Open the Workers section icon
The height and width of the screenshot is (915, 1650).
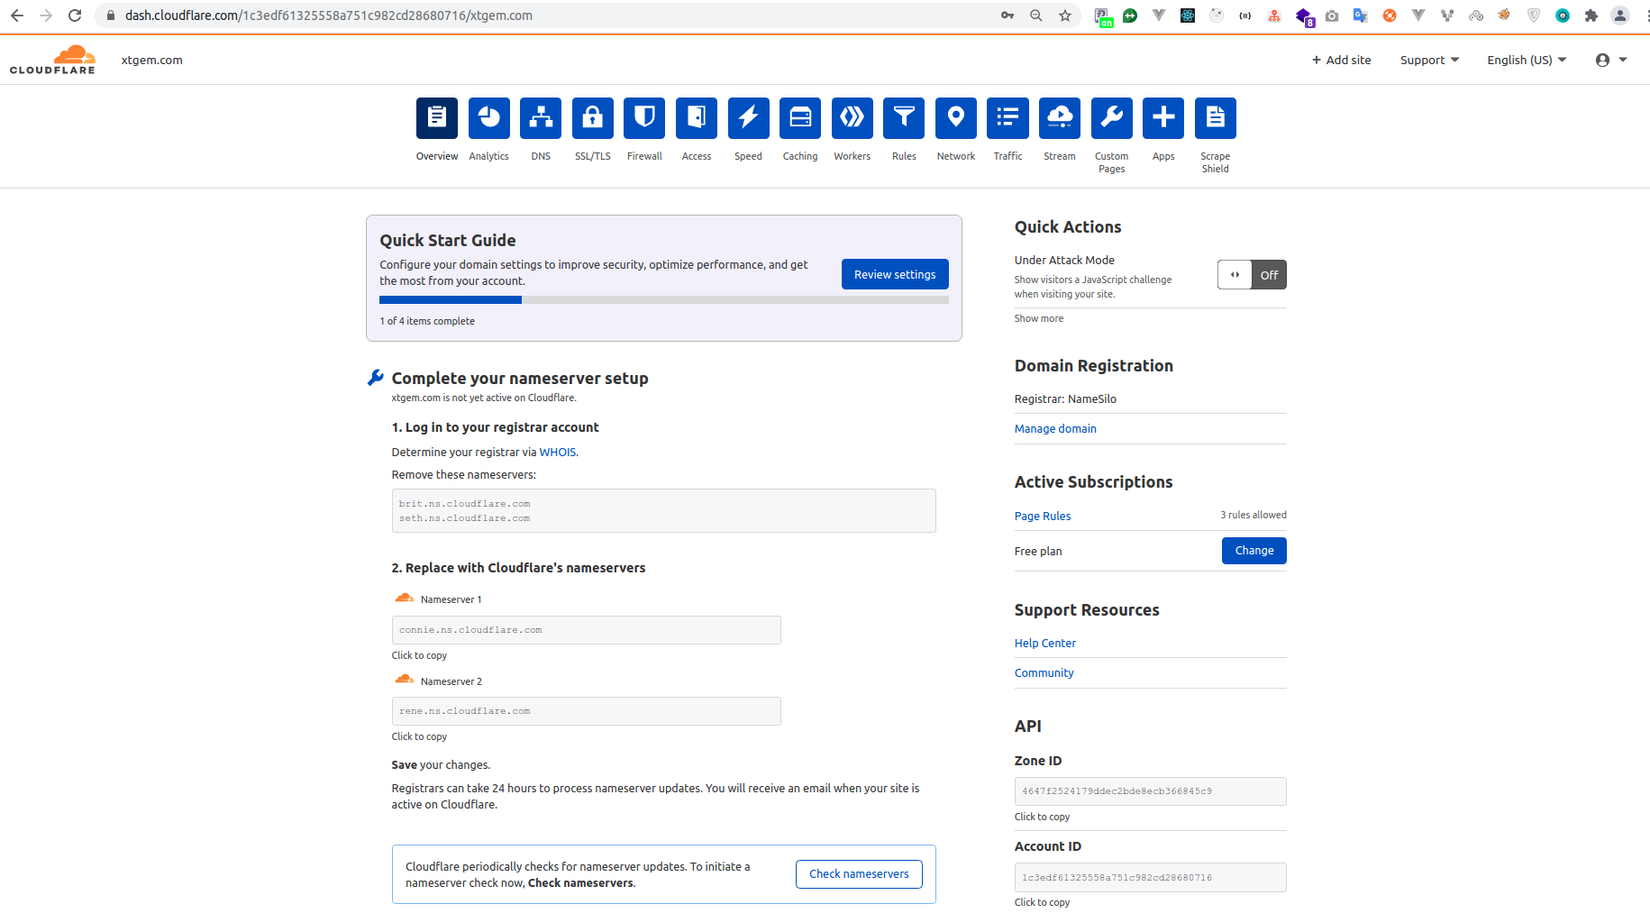click(x=852, y=118)
